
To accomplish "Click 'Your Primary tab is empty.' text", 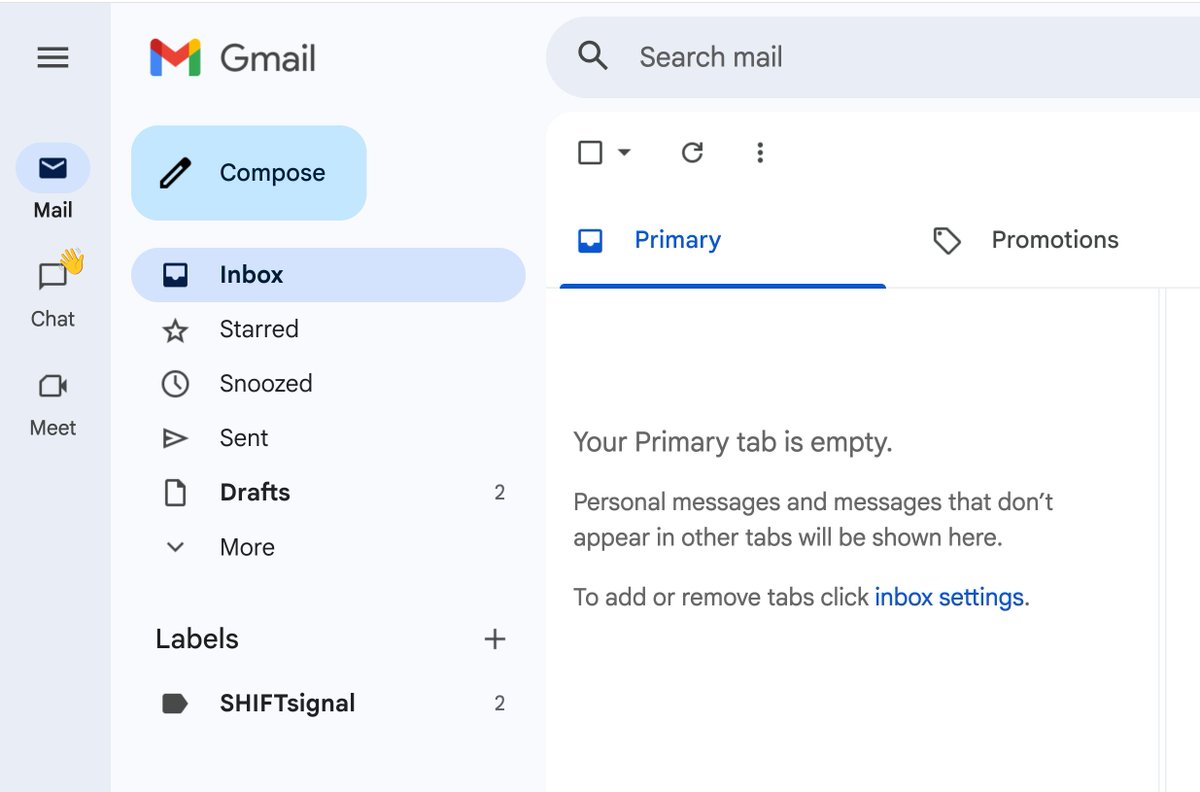I will 732,442.
